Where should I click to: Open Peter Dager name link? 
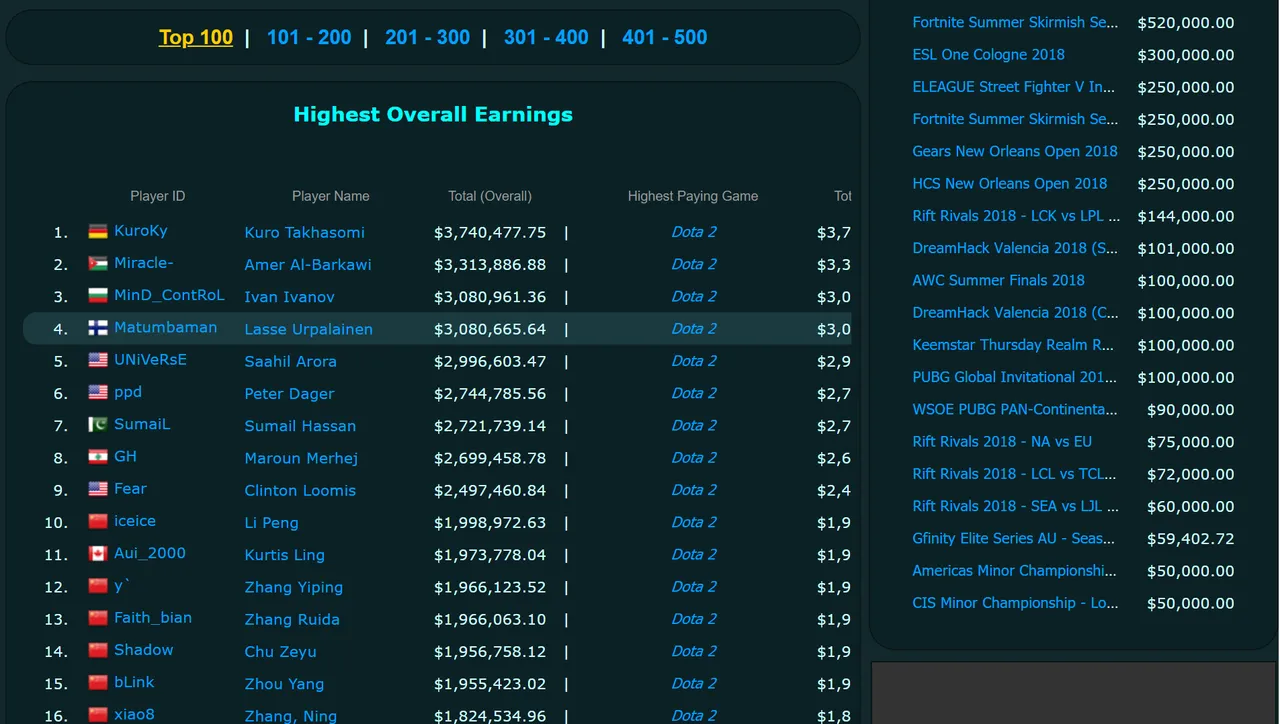tap(290, 394)
